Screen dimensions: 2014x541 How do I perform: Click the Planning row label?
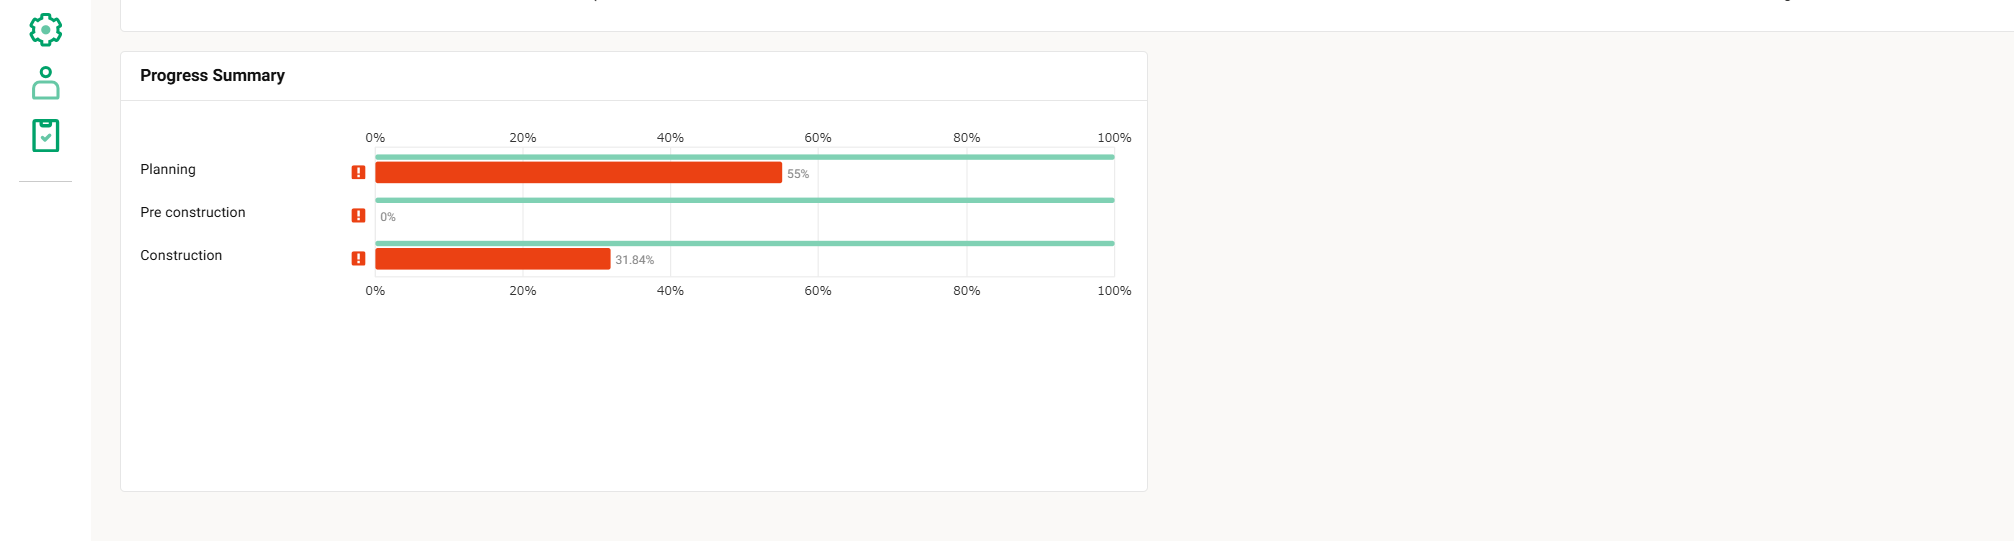tap(168, 169)
